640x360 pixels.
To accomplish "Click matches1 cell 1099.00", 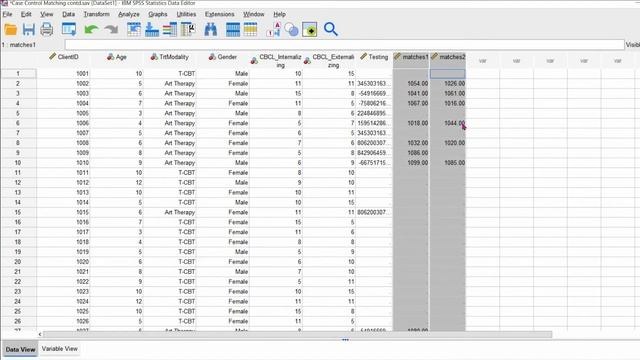I will [411, 162].
